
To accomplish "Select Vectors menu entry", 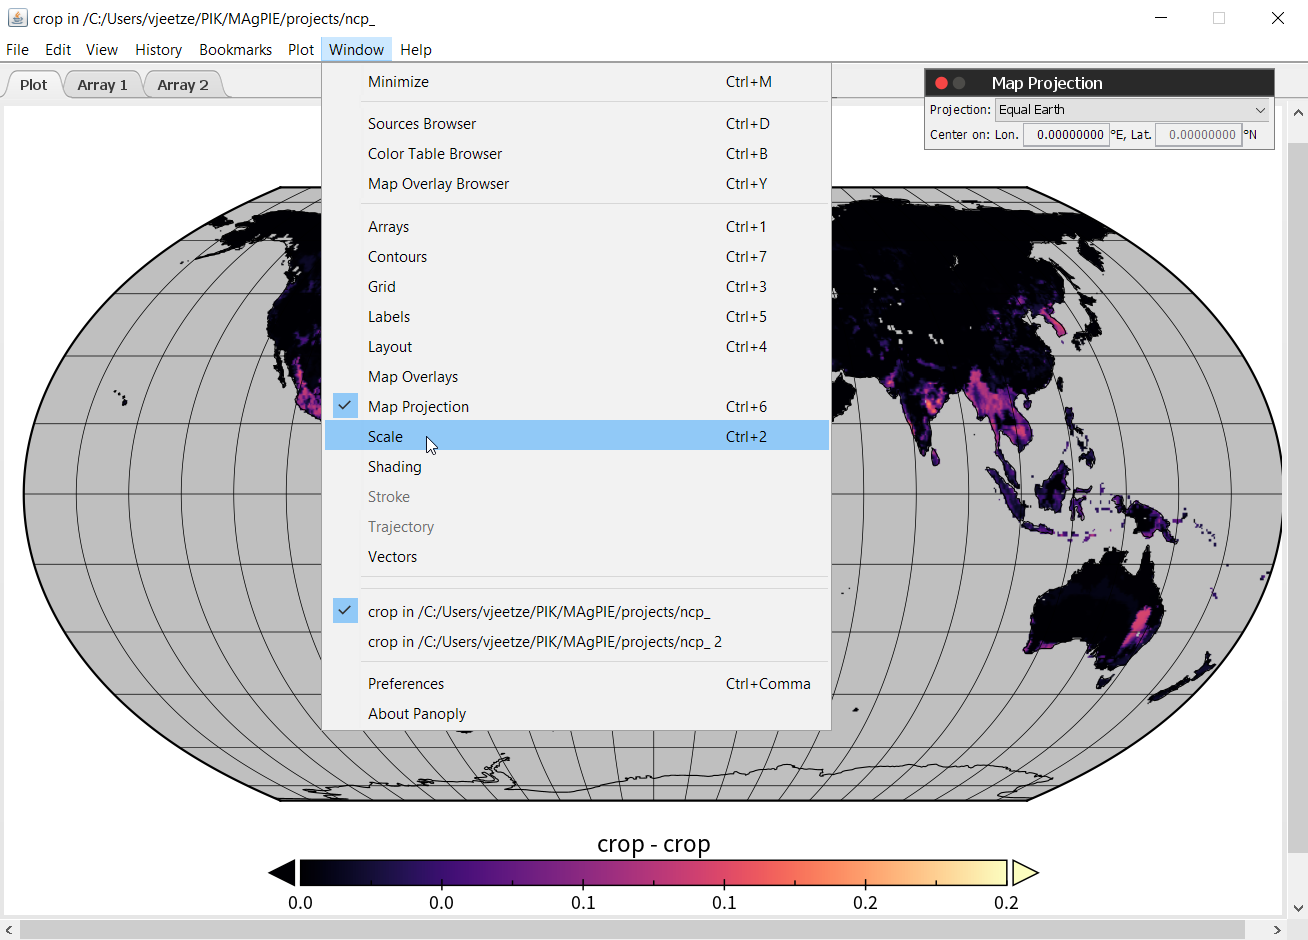I will point(577,557).
